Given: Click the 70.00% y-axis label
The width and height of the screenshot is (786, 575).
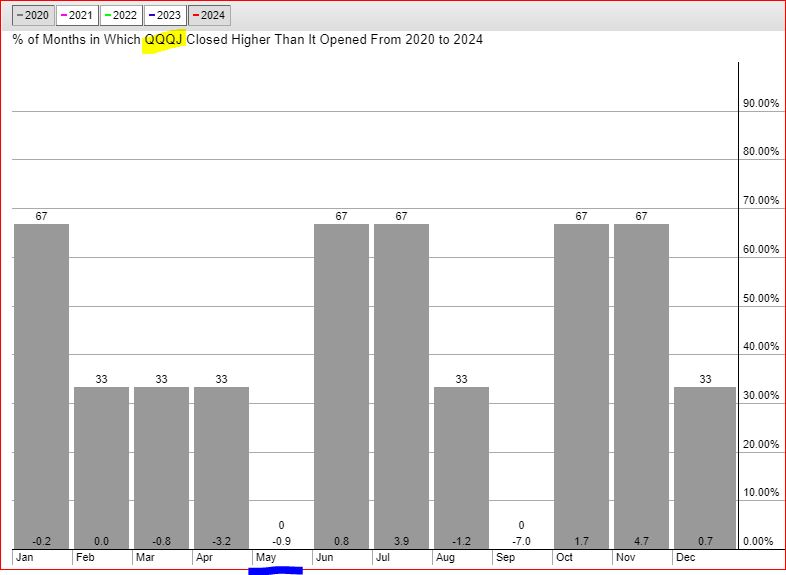Looking at the screenshot, I should (761, 201).
